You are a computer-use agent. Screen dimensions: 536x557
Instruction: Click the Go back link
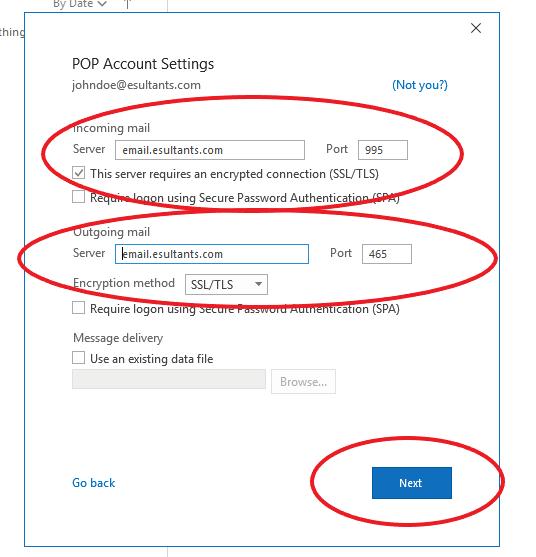pyautogui.click(x=93, y=483)
